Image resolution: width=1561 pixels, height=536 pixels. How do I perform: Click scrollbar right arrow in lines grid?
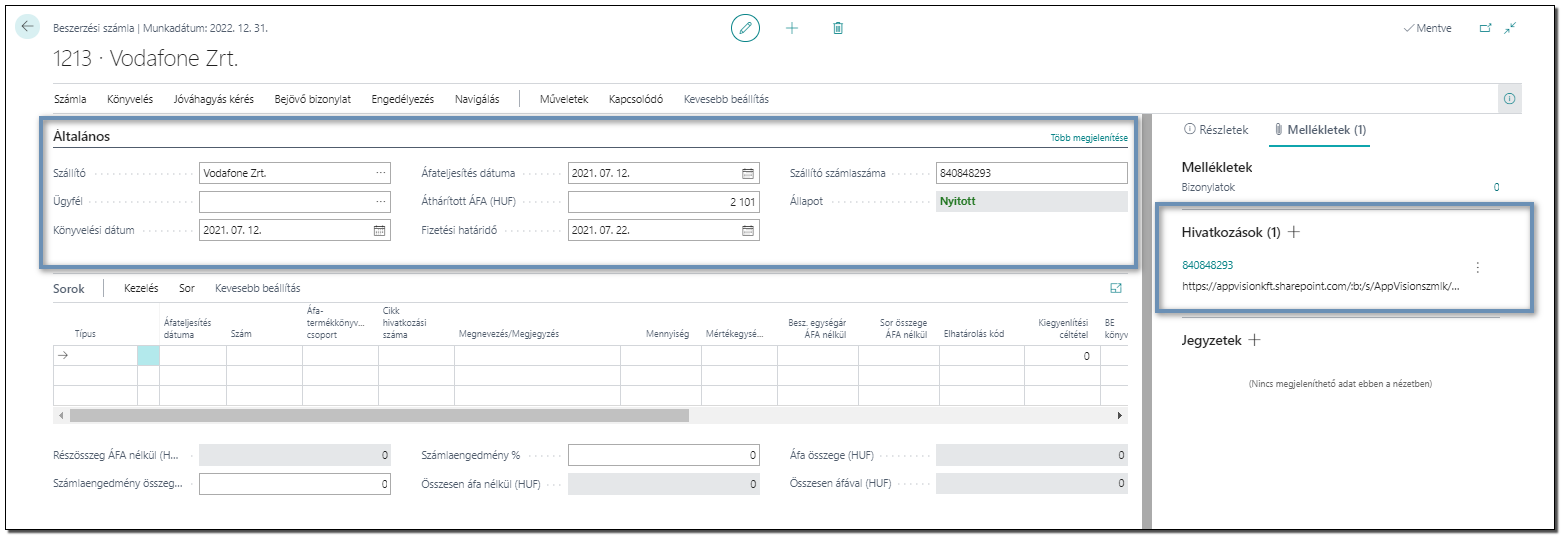tap(1119, 415)
